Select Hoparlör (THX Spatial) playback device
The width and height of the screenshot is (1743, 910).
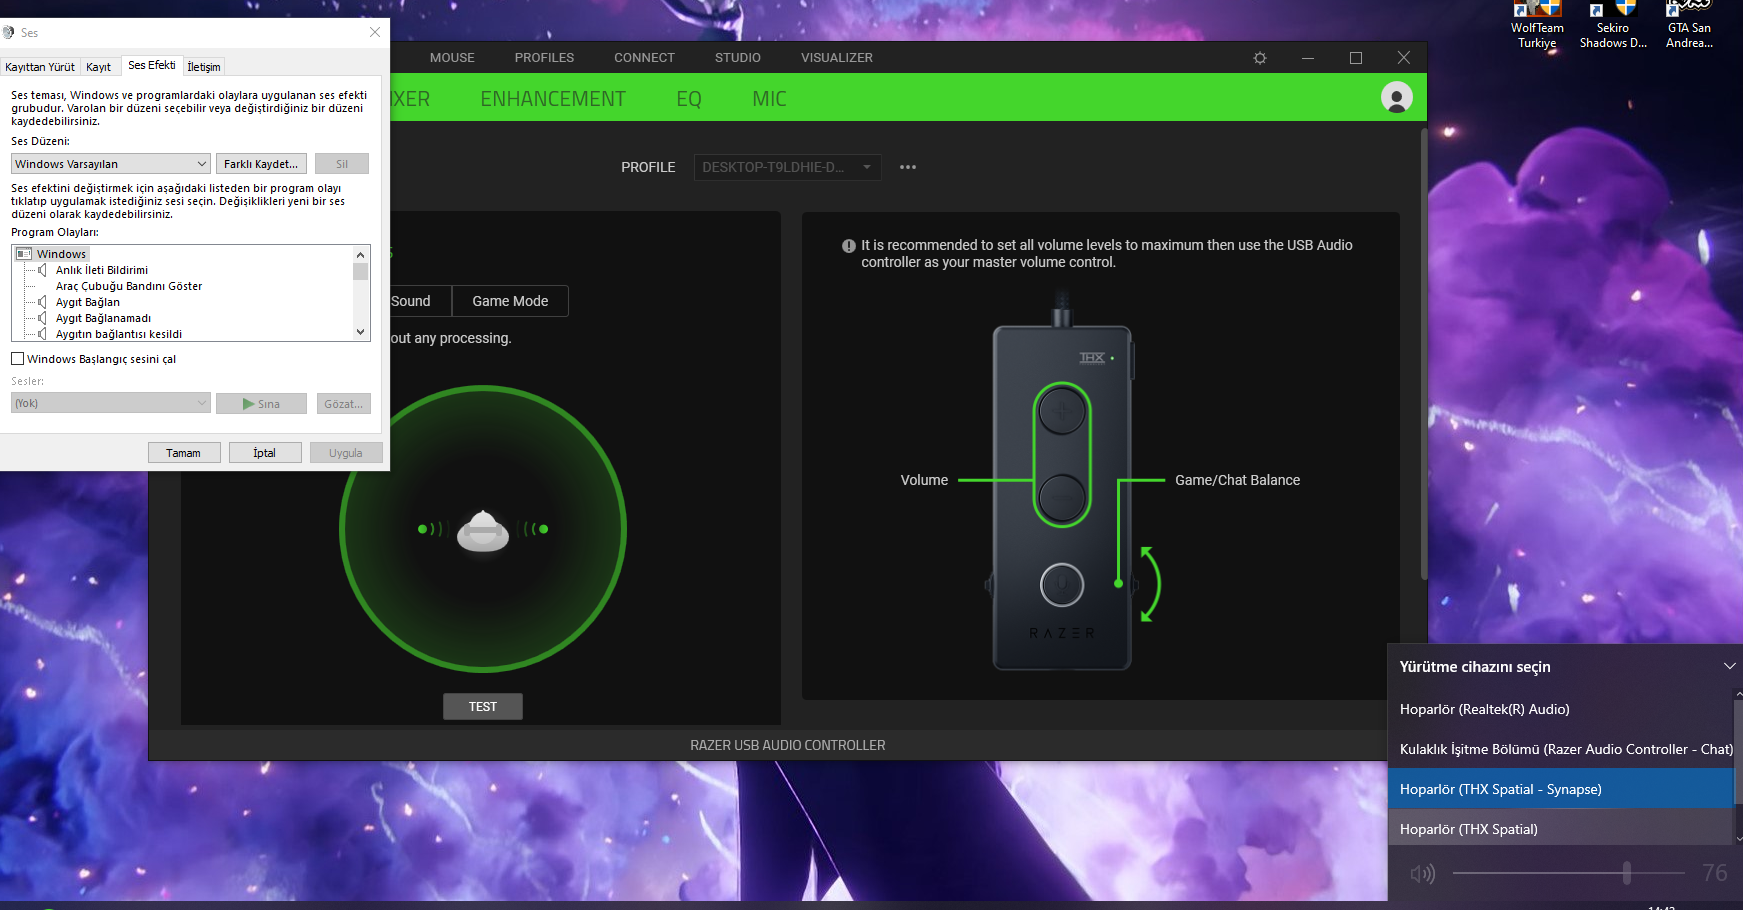click(1560, 829)
